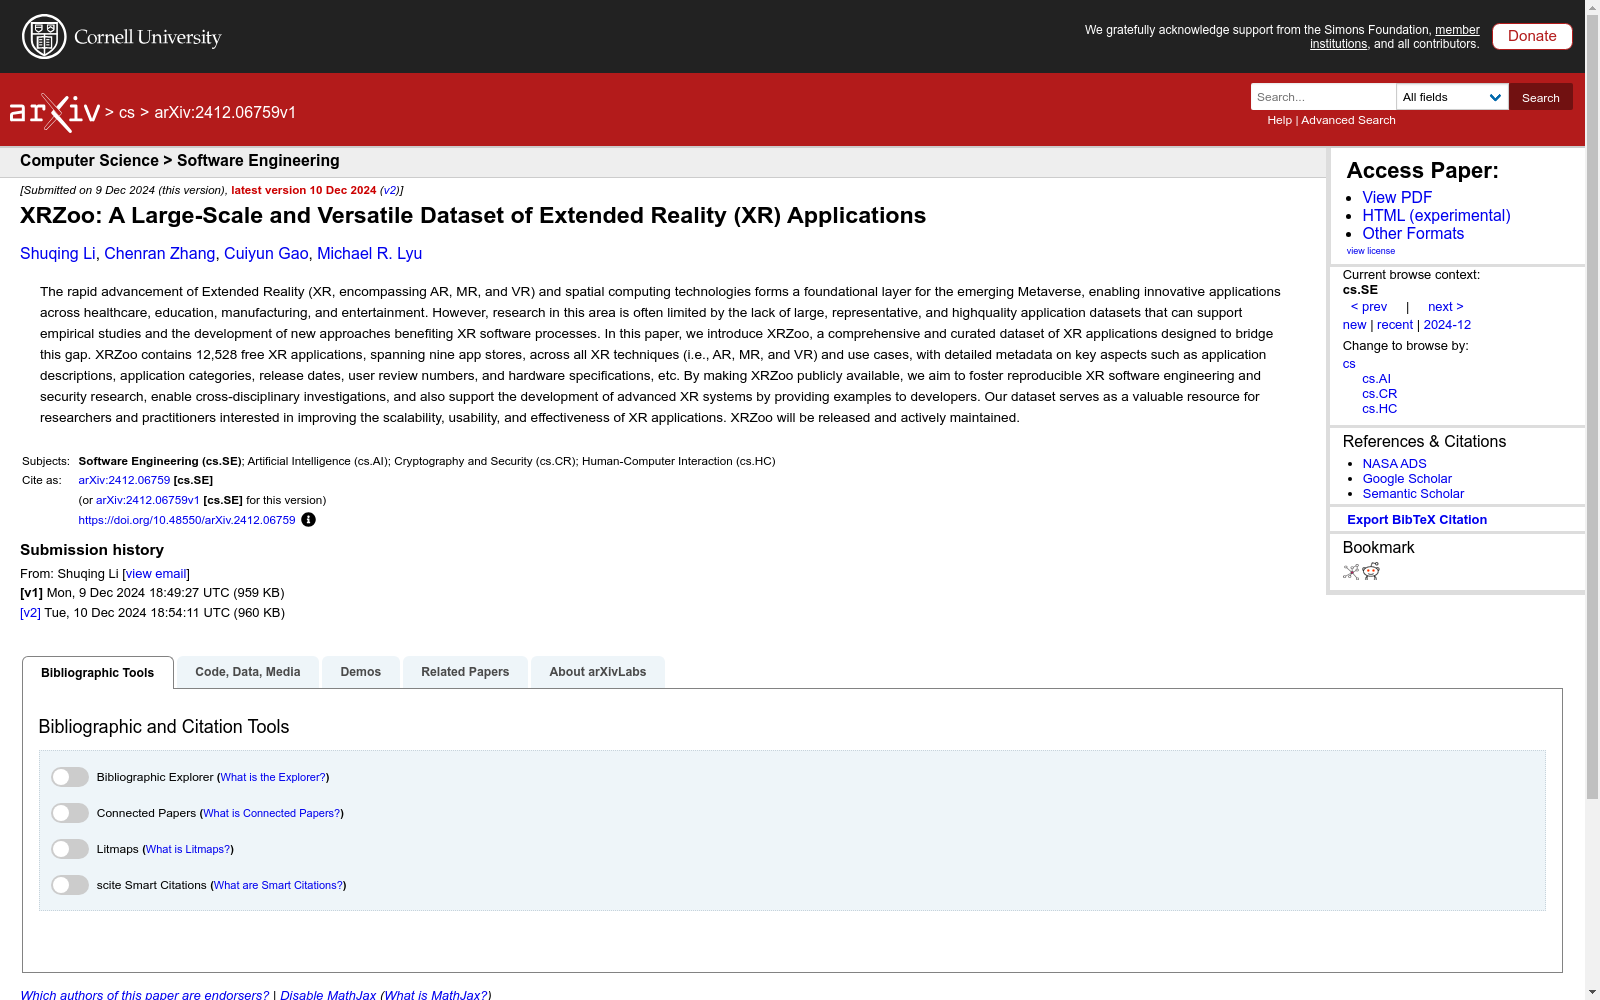The image size is (1600, 1000).
Task: Open What are Smart Citations? link
Action: click(278, 885)
